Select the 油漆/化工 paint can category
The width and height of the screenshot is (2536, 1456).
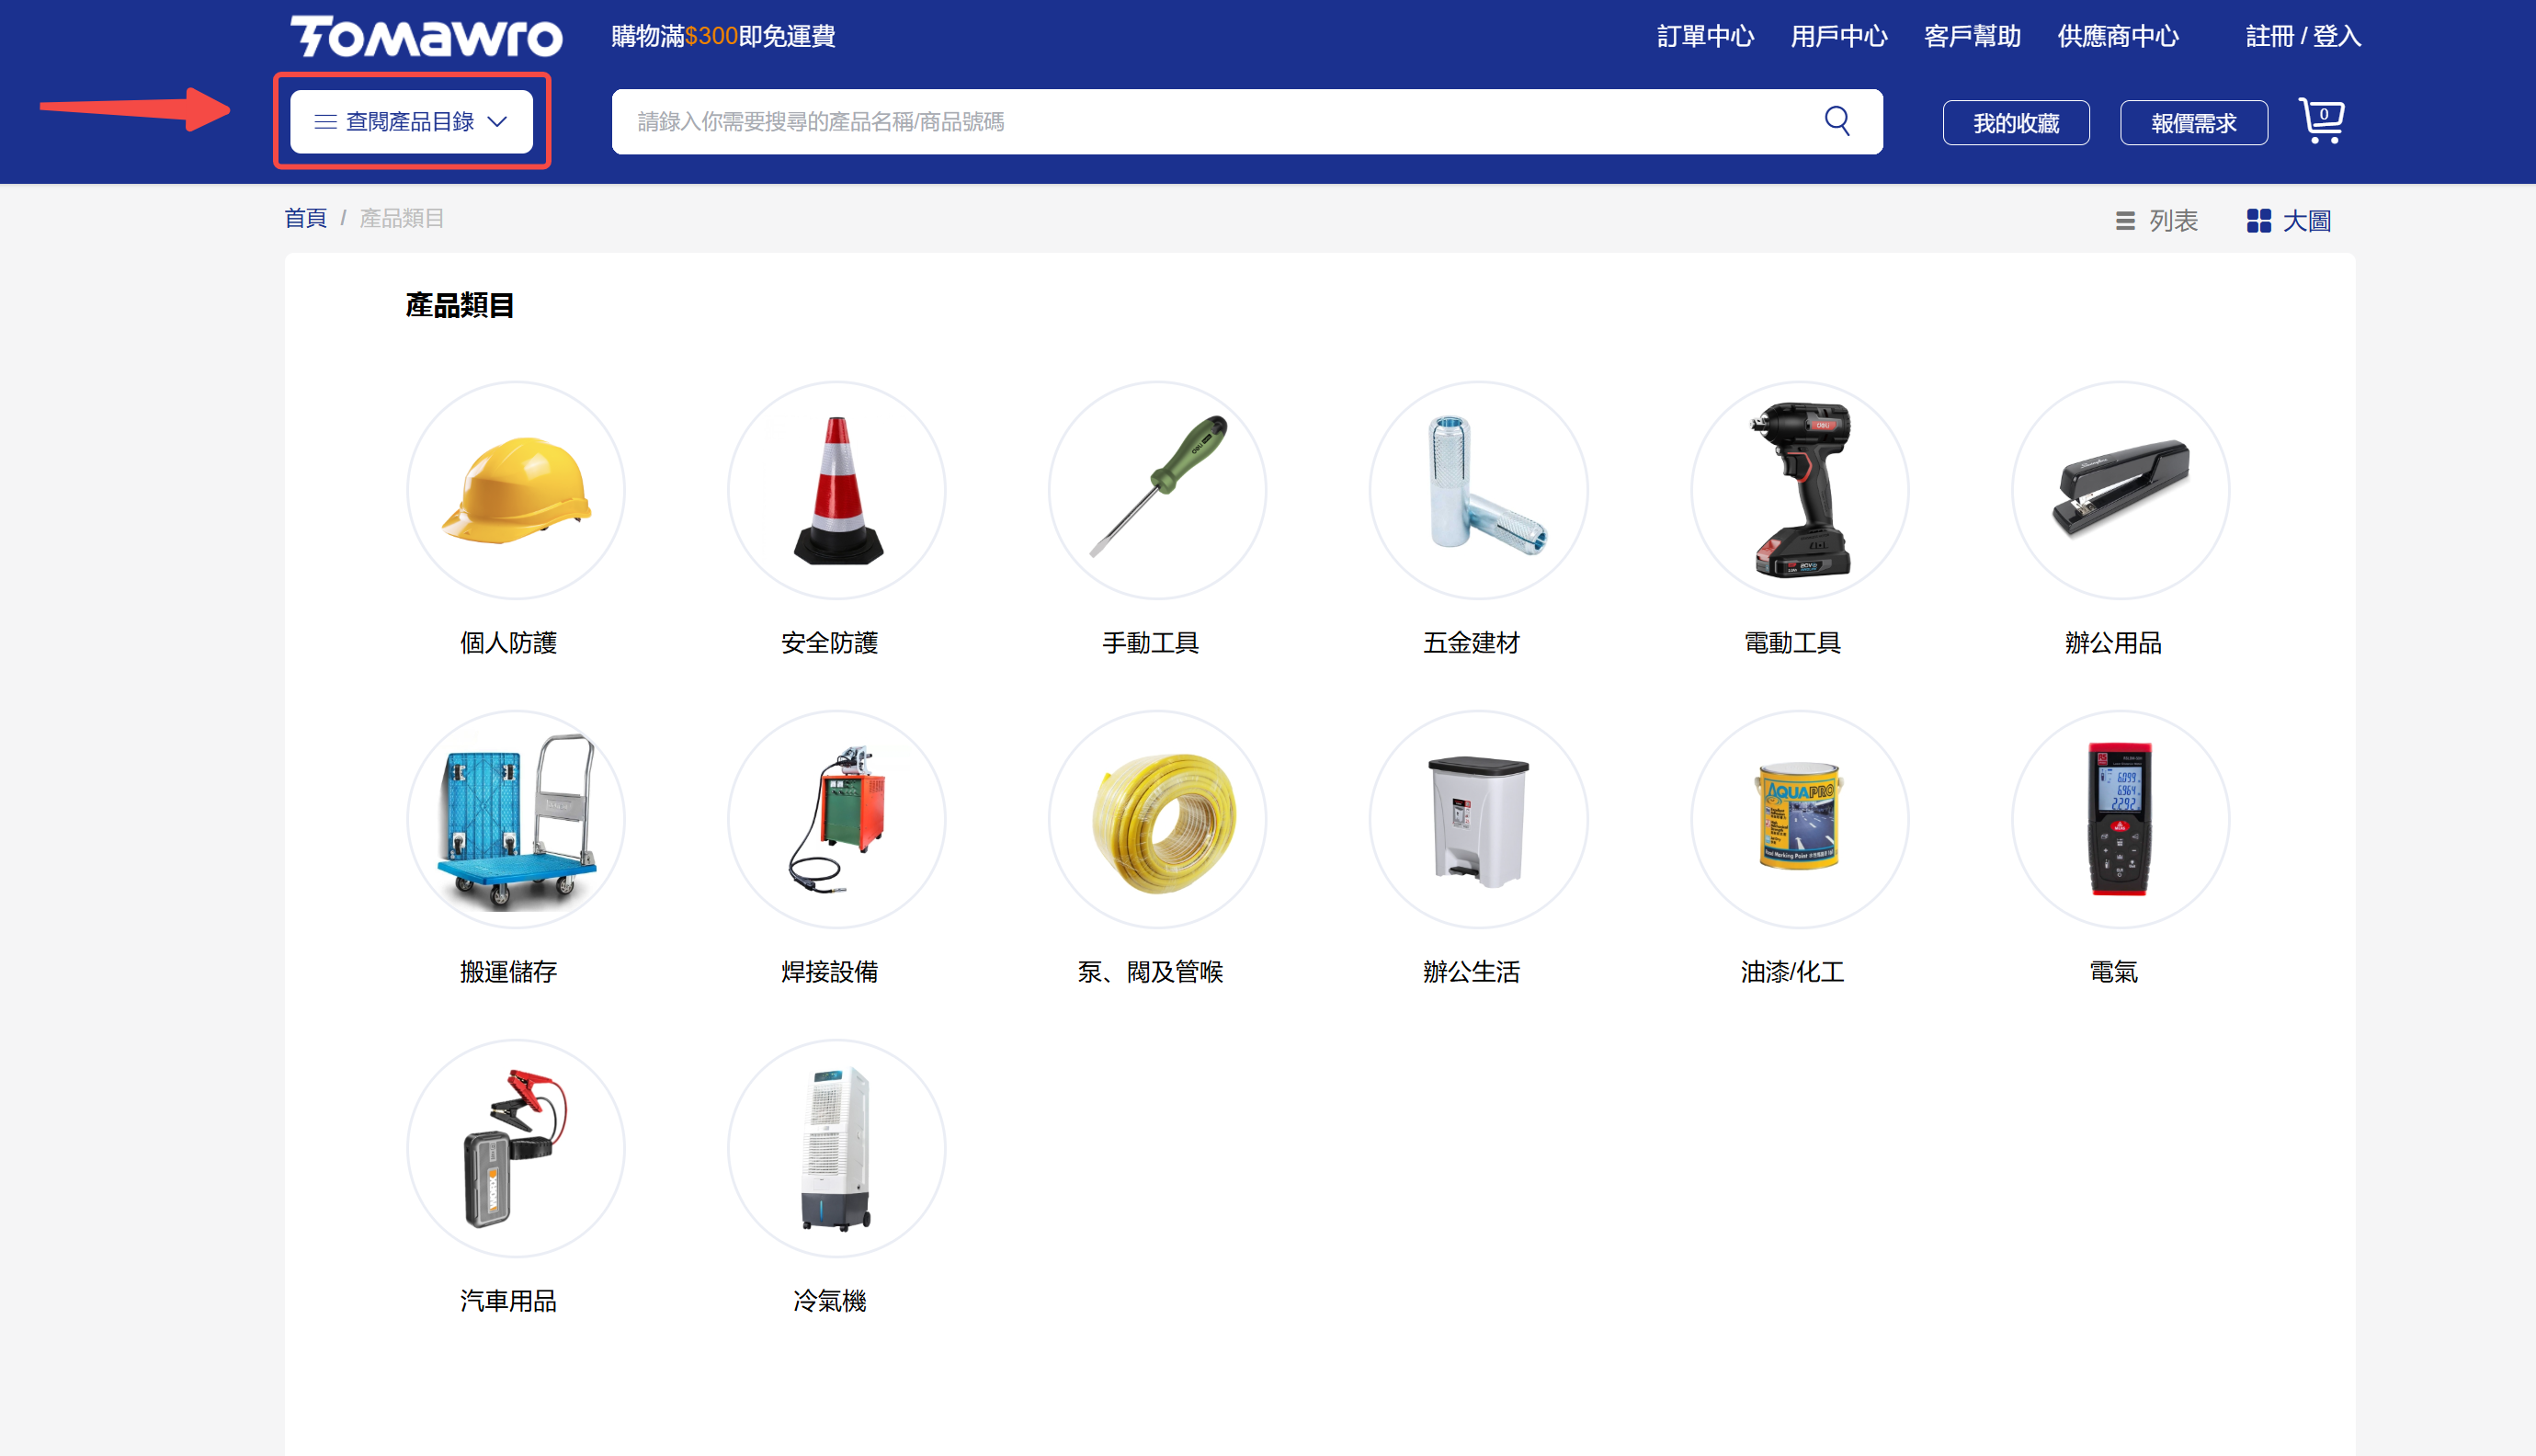click(1799, 819)
